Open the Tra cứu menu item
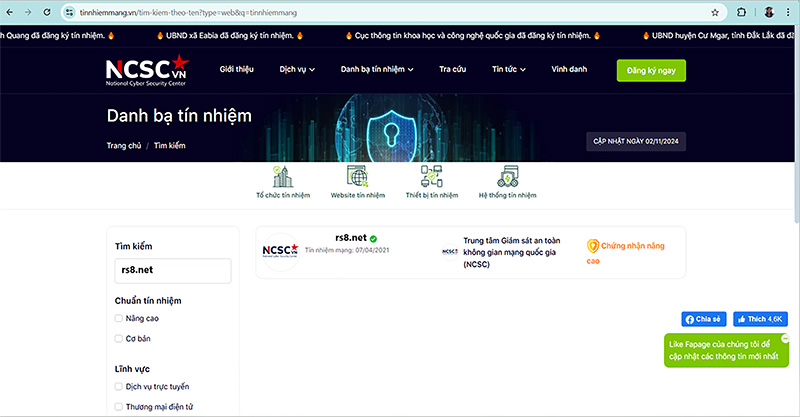This screenshot has width=800, height=417. [x=453, y=69]
